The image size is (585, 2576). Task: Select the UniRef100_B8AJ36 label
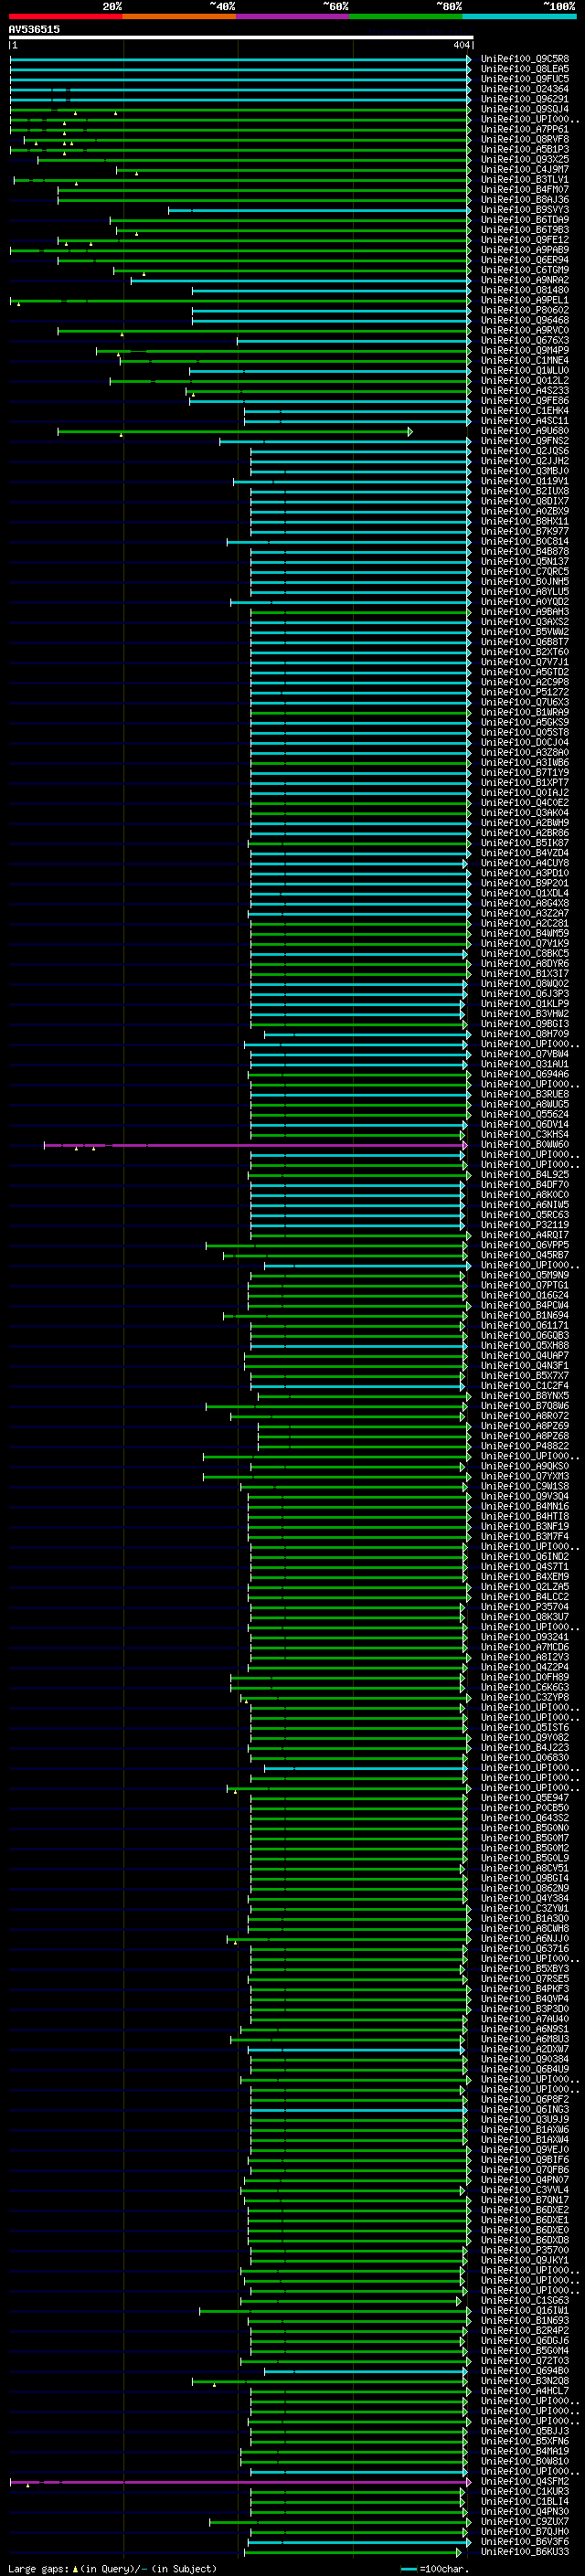point(525,200)
